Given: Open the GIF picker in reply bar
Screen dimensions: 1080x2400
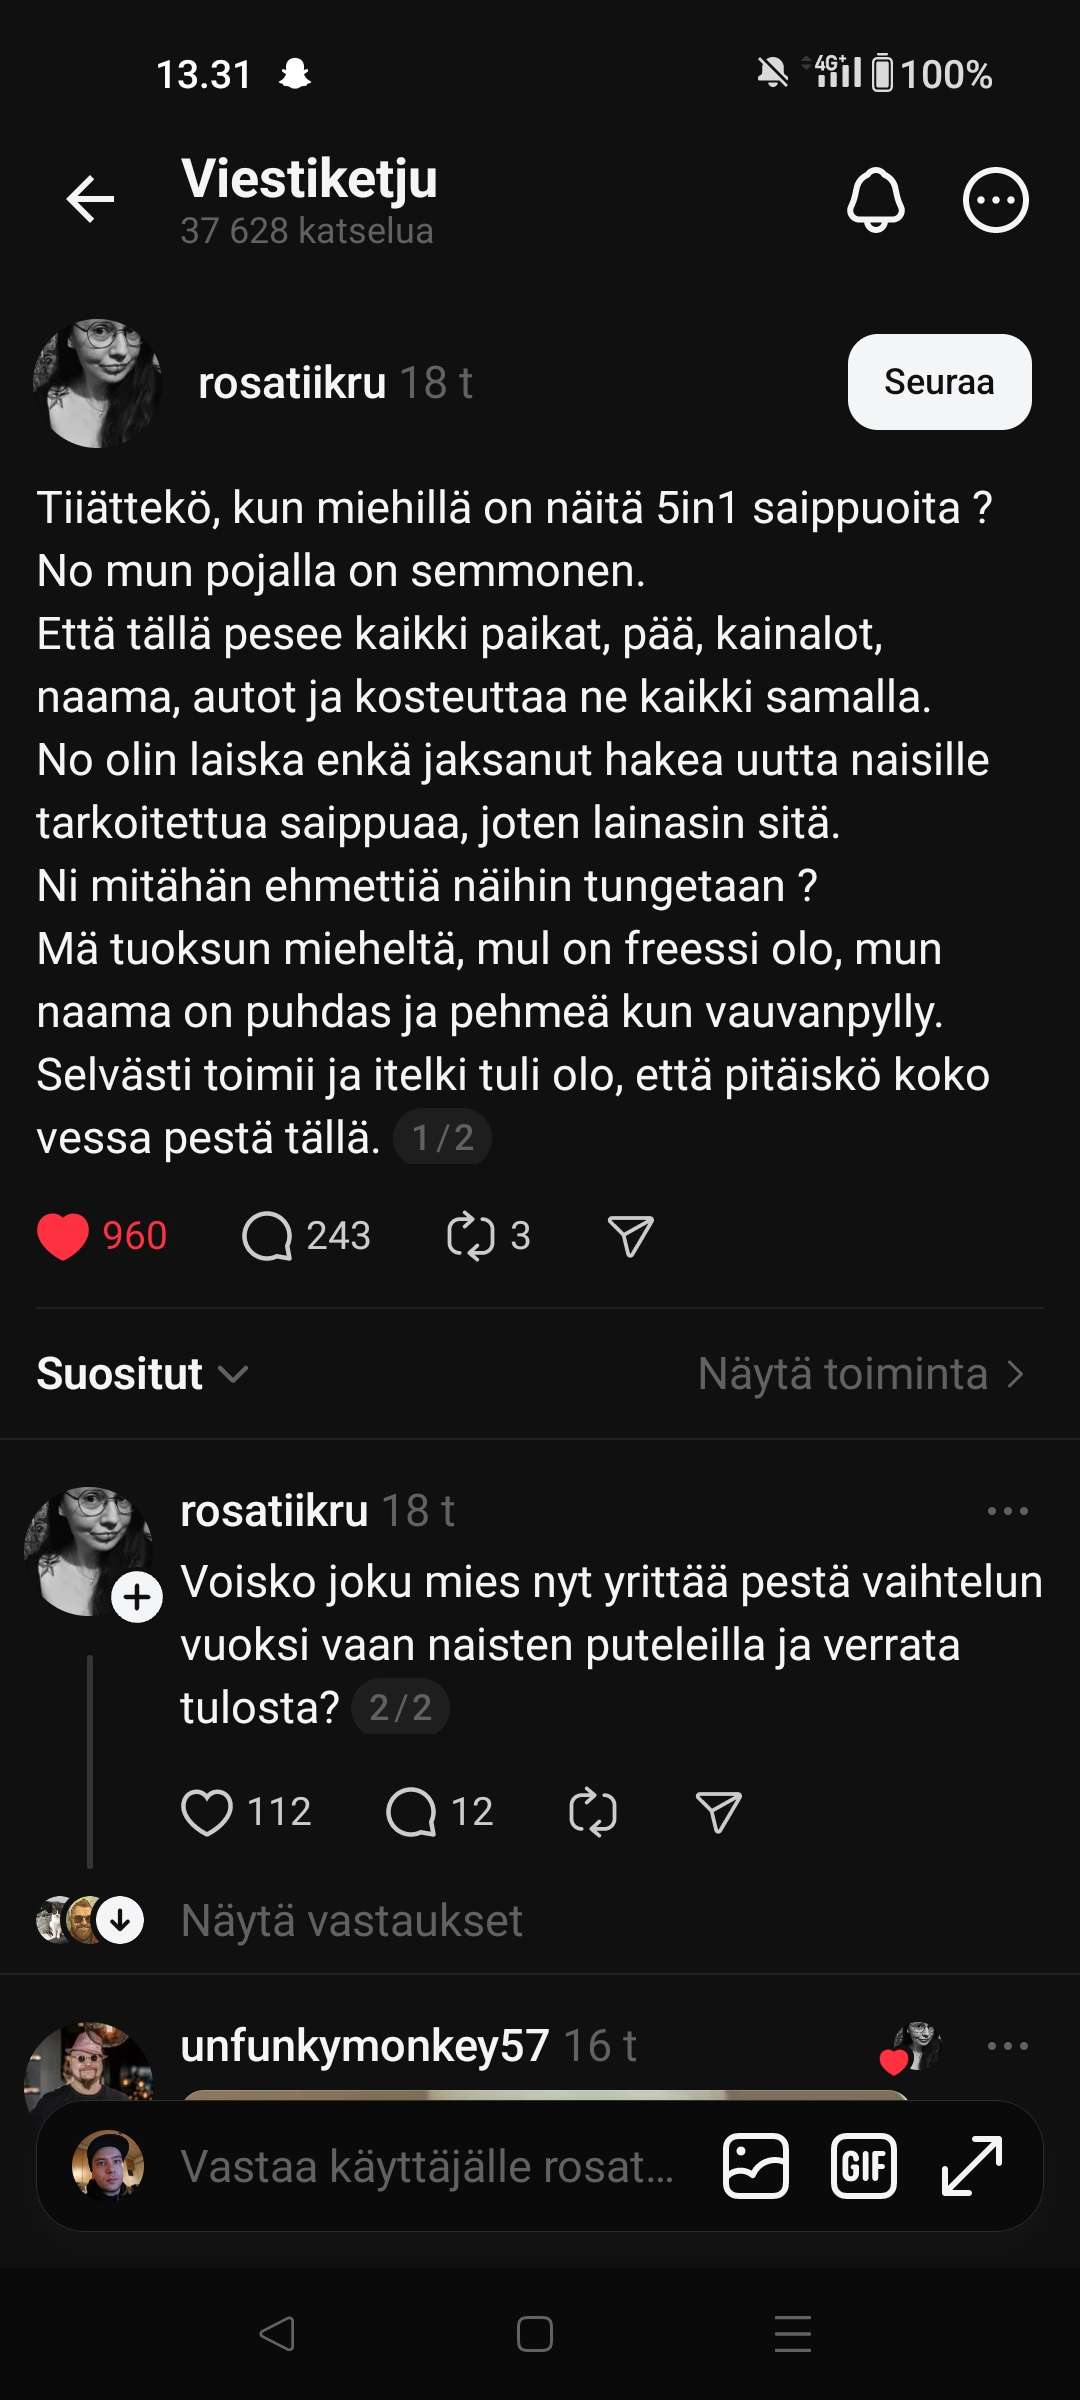Looking at the screenshot, I should coord(864,2167).
